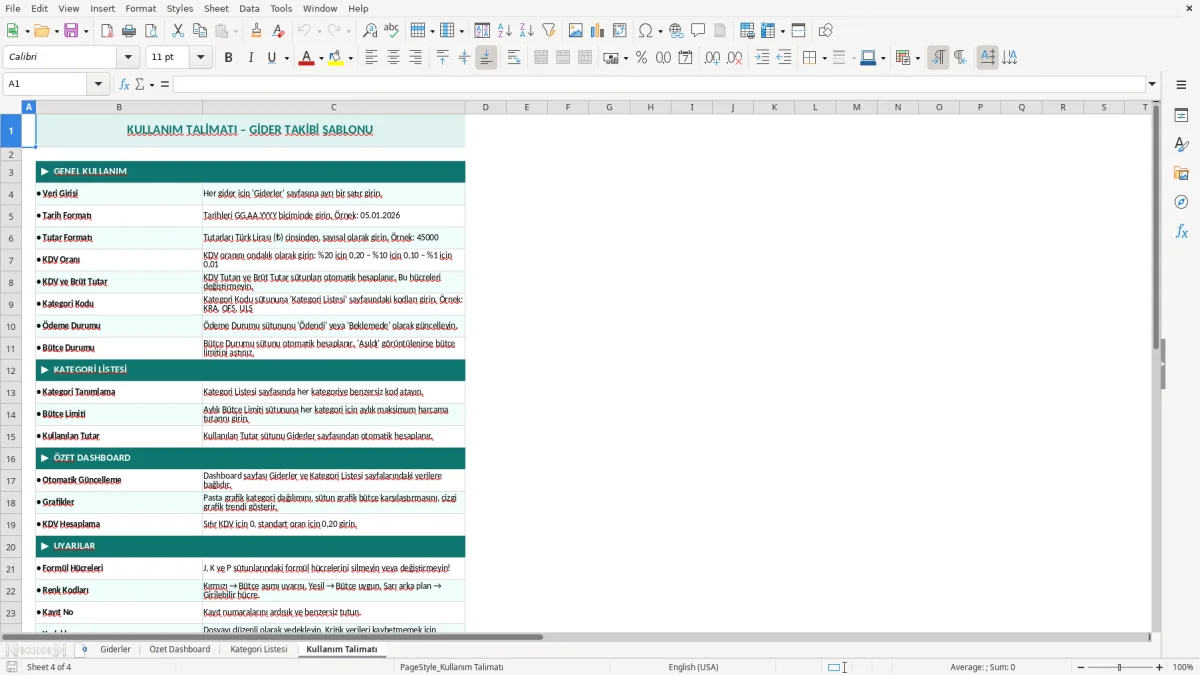
Task: Toggle the AutoFilter funnel icon
Action: (x=548, y=31)
